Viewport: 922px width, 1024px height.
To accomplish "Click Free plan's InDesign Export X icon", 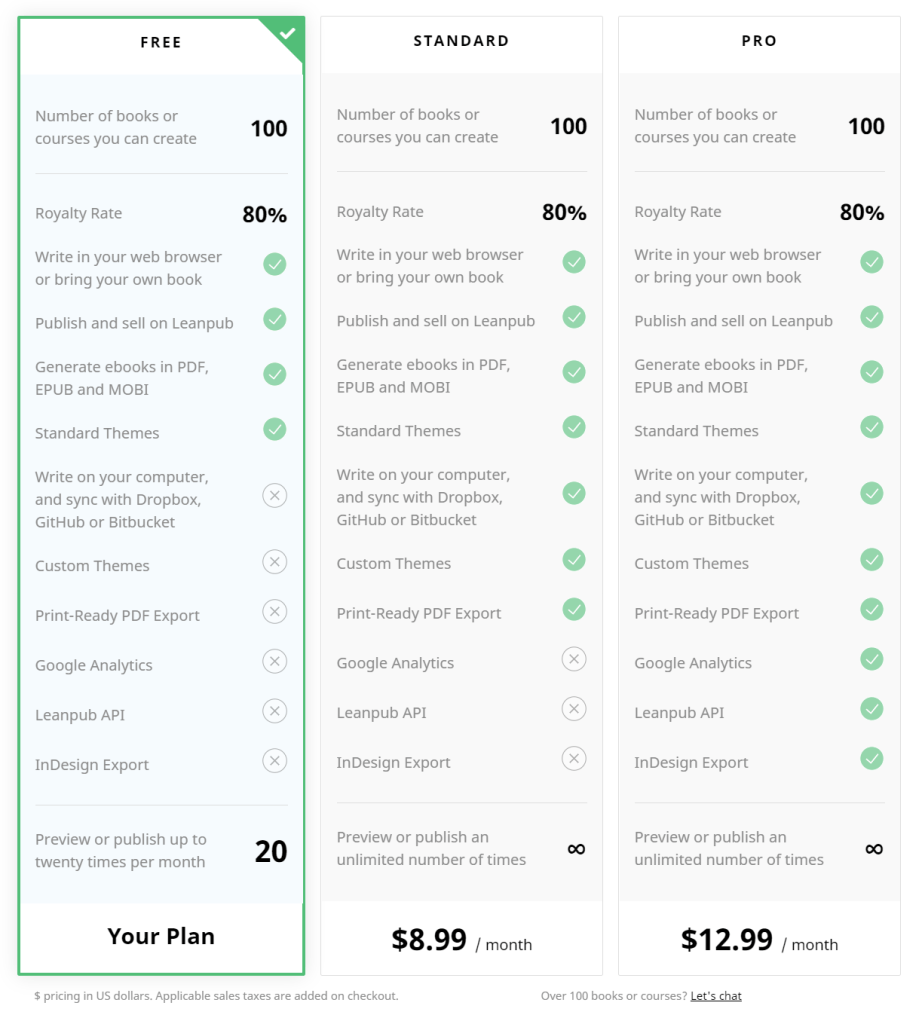I will 274,761.
